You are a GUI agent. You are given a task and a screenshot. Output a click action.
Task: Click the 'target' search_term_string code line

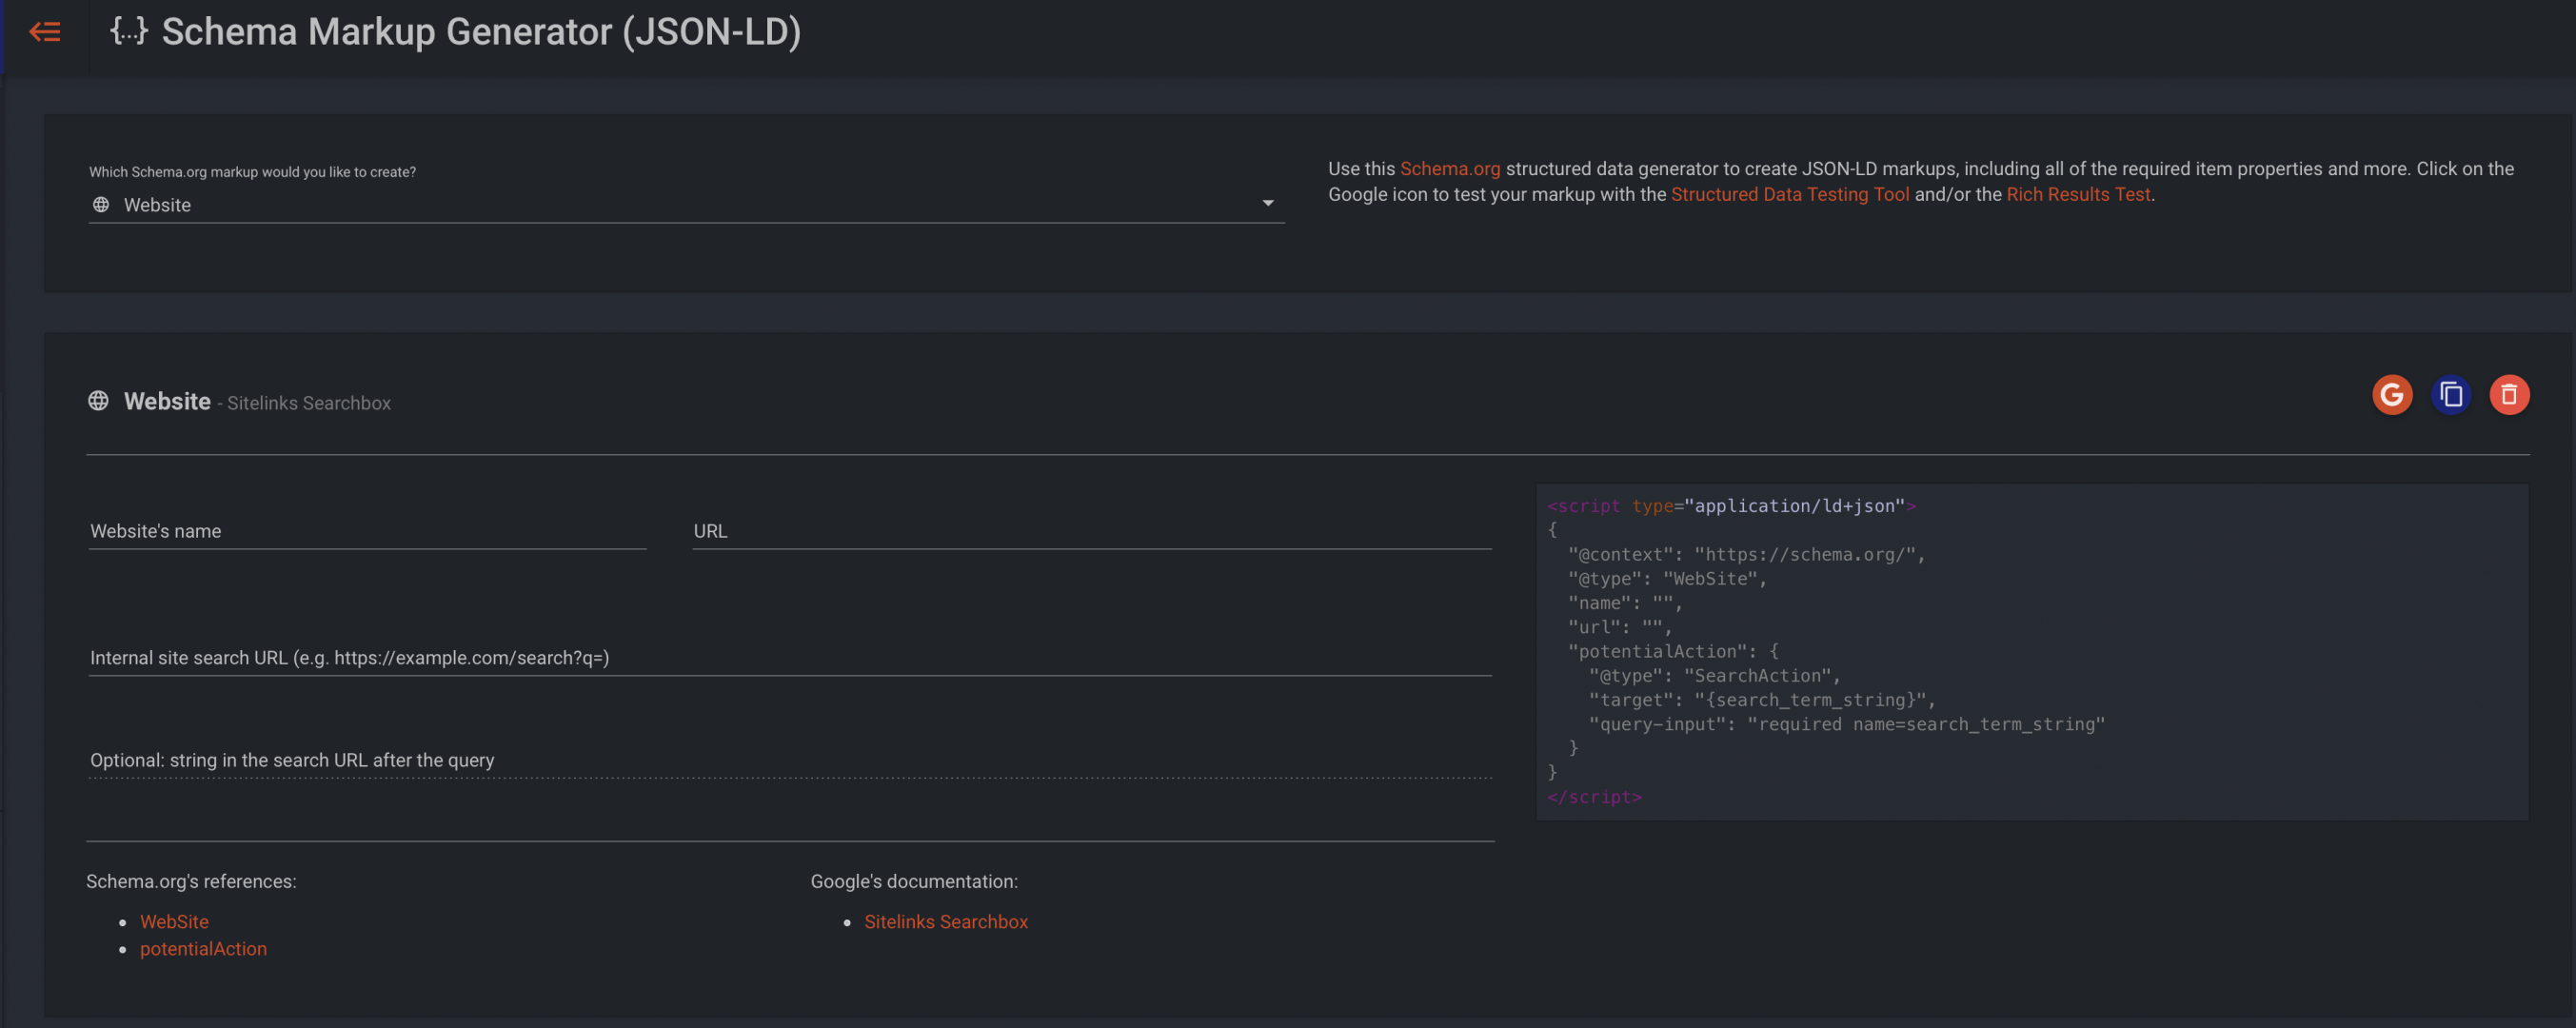[x=1761, y=700]
